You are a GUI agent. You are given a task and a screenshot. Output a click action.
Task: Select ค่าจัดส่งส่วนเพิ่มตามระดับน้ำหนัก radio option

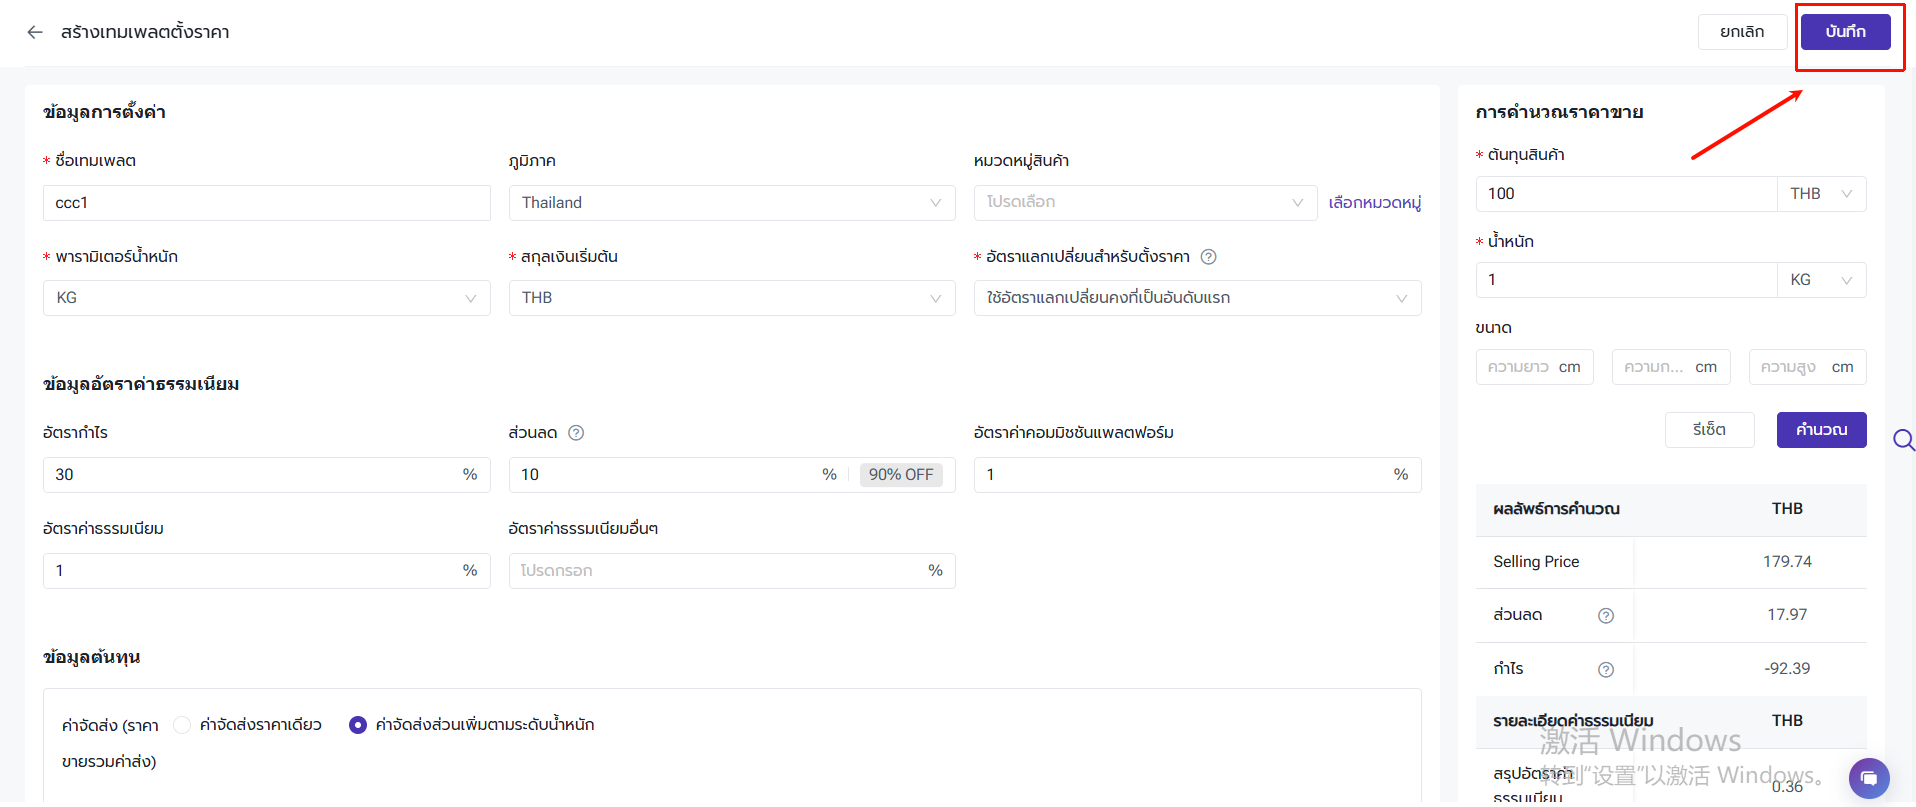[x=358, y=725]
